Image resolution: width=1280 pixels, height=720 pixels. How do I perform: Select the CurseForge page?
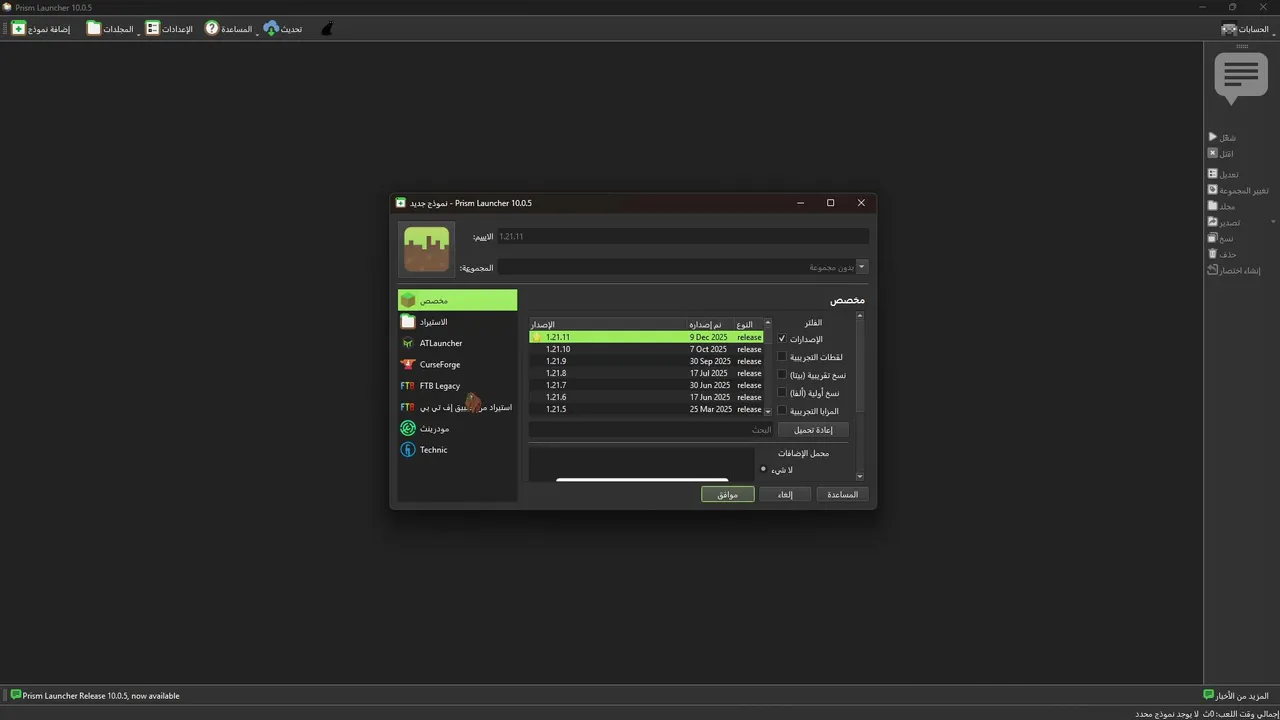457,364
